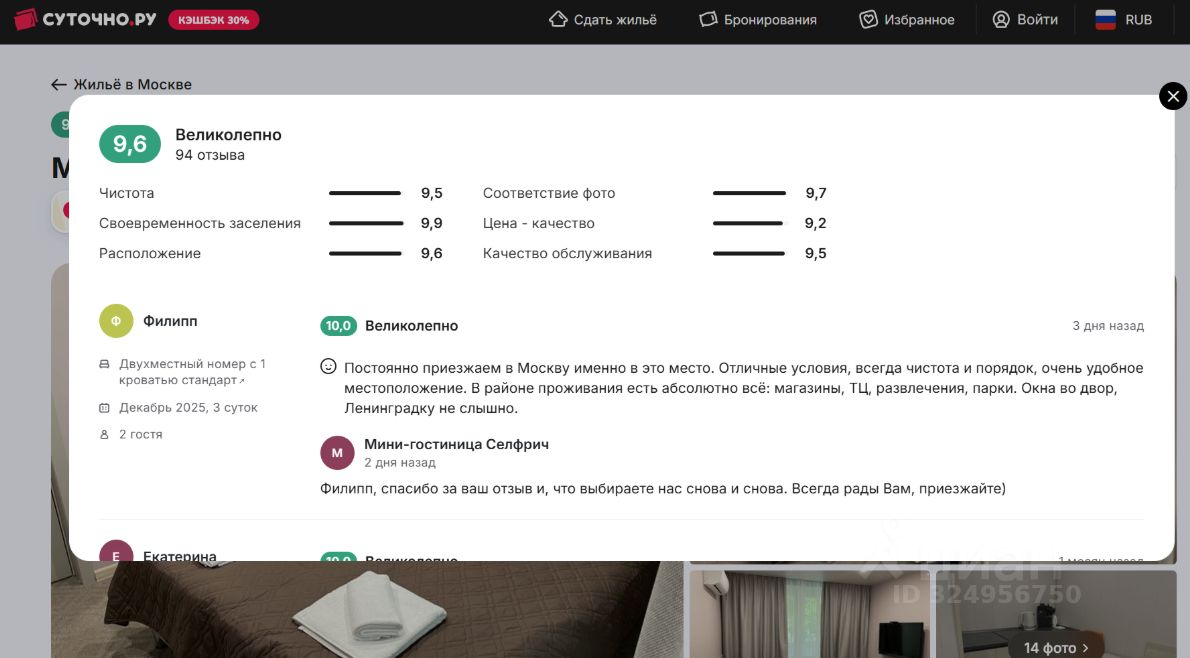Viewport: 1190px width, 658px height.
Task: Click the guest icon beside 2 гостя
Action: click(x=105, y=435)
